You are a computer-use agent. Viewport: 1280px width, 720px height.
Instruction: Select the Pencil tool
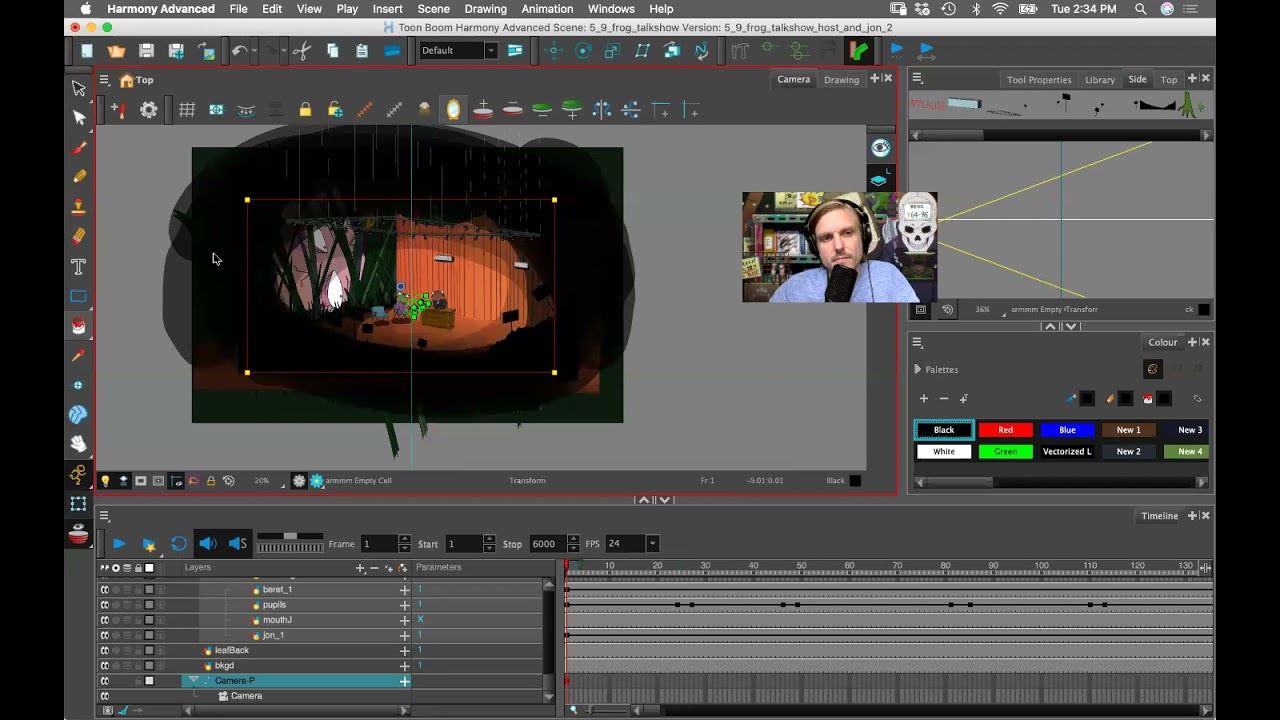tap(79, 177)
